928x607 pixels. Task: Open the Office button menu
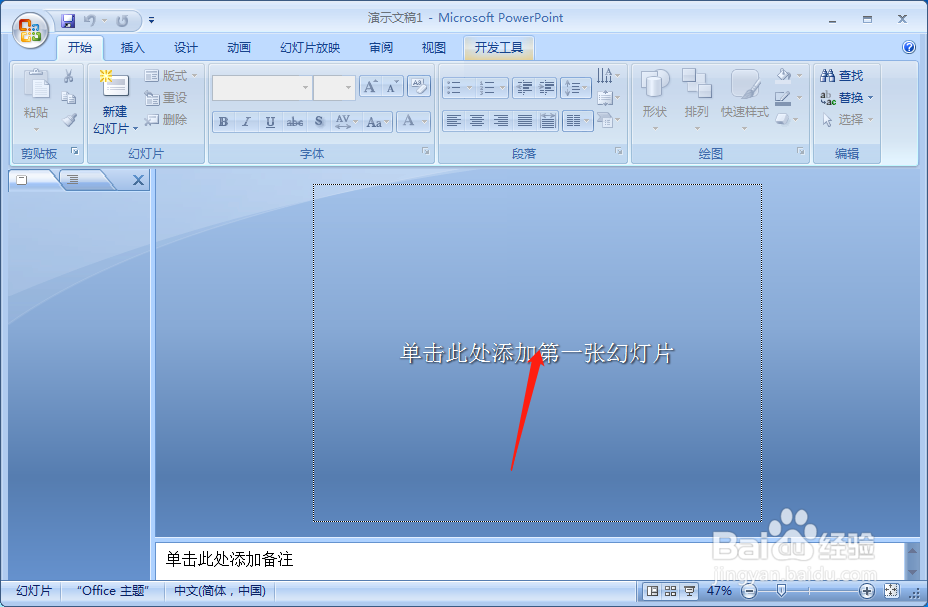point(30,30)
